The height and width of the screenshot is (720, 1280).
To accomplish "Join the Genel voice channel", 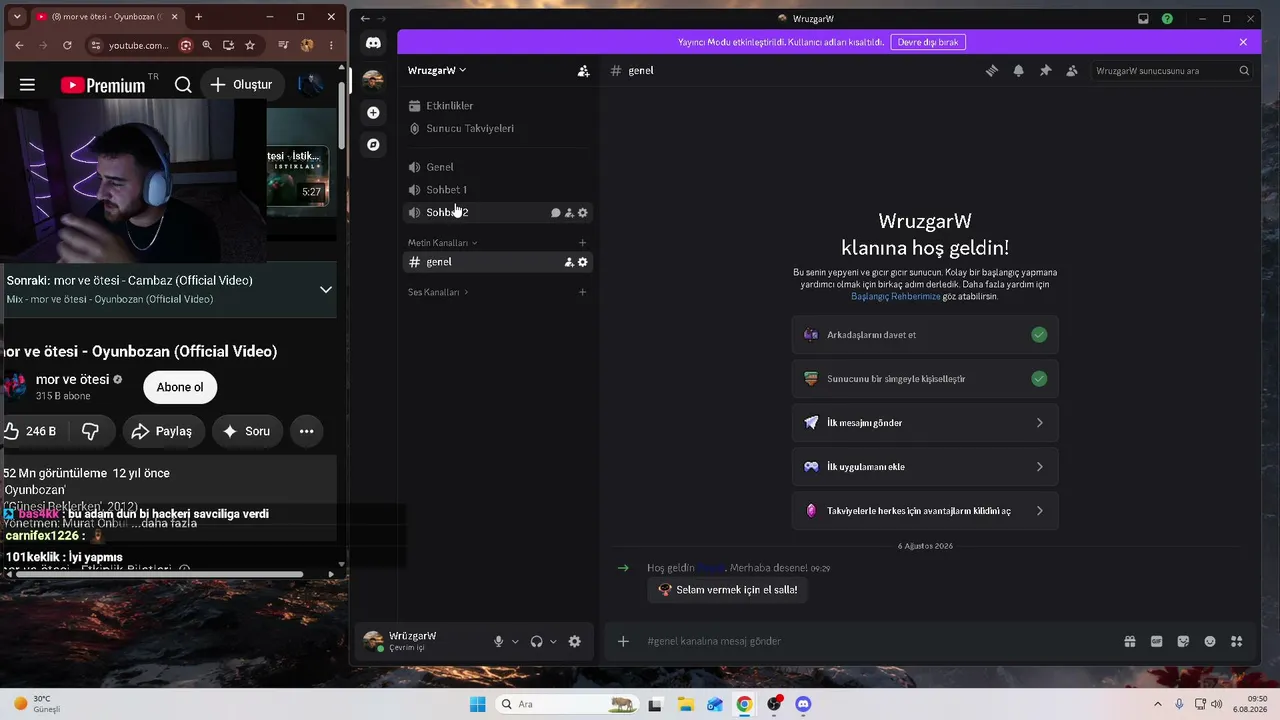I will [x=497, y=167].
